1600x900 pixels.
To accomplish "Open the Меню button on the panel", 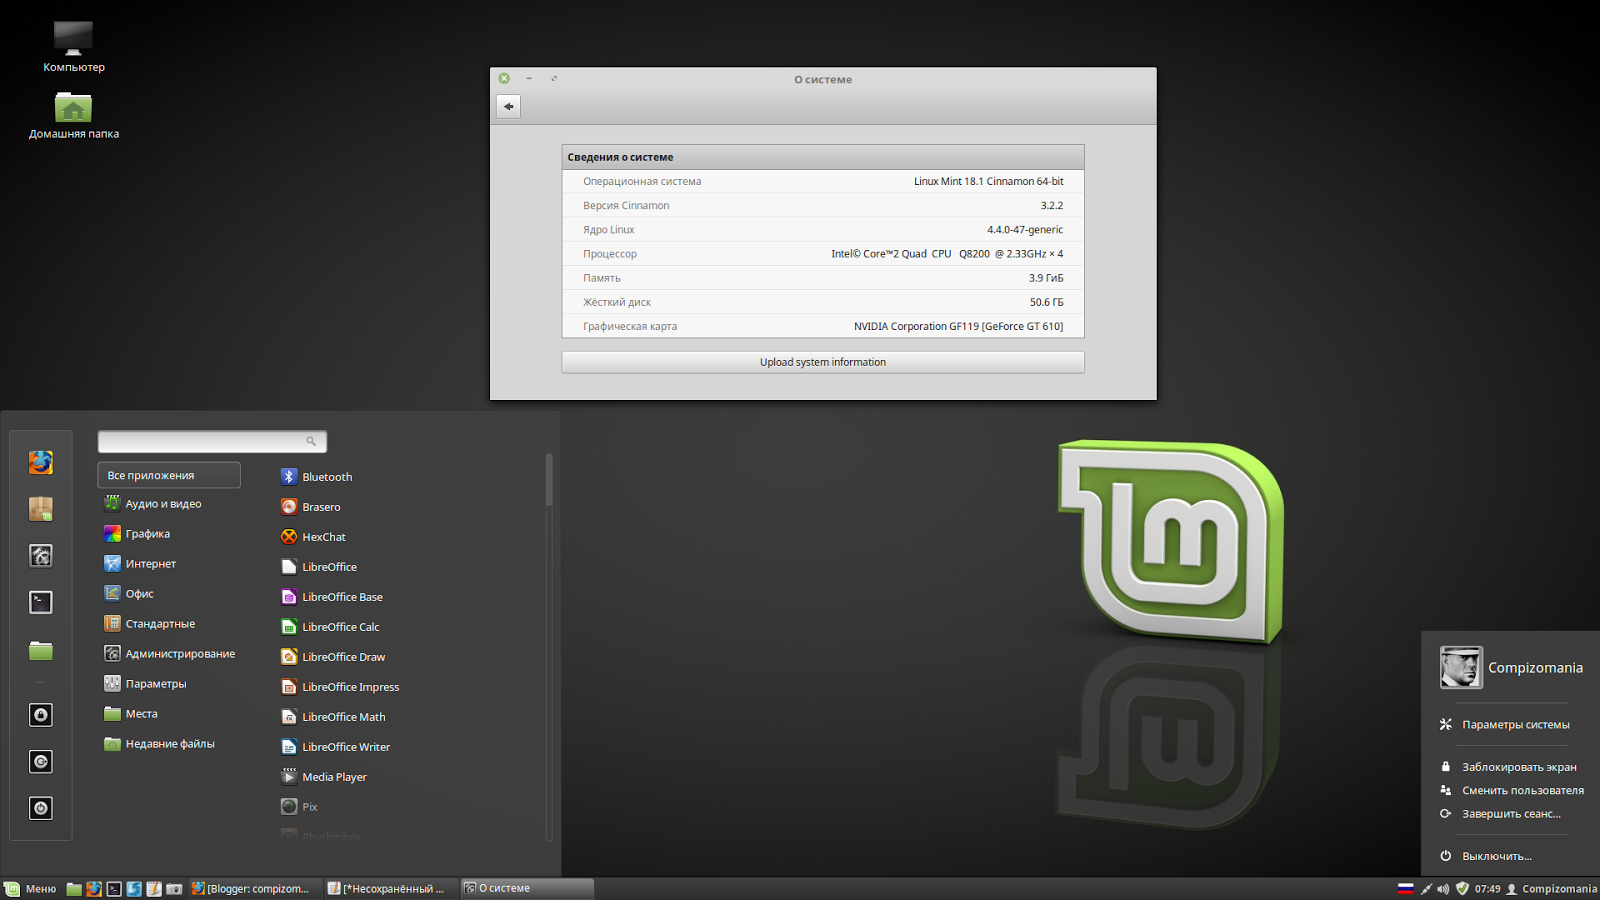I will tap(30, 888).
